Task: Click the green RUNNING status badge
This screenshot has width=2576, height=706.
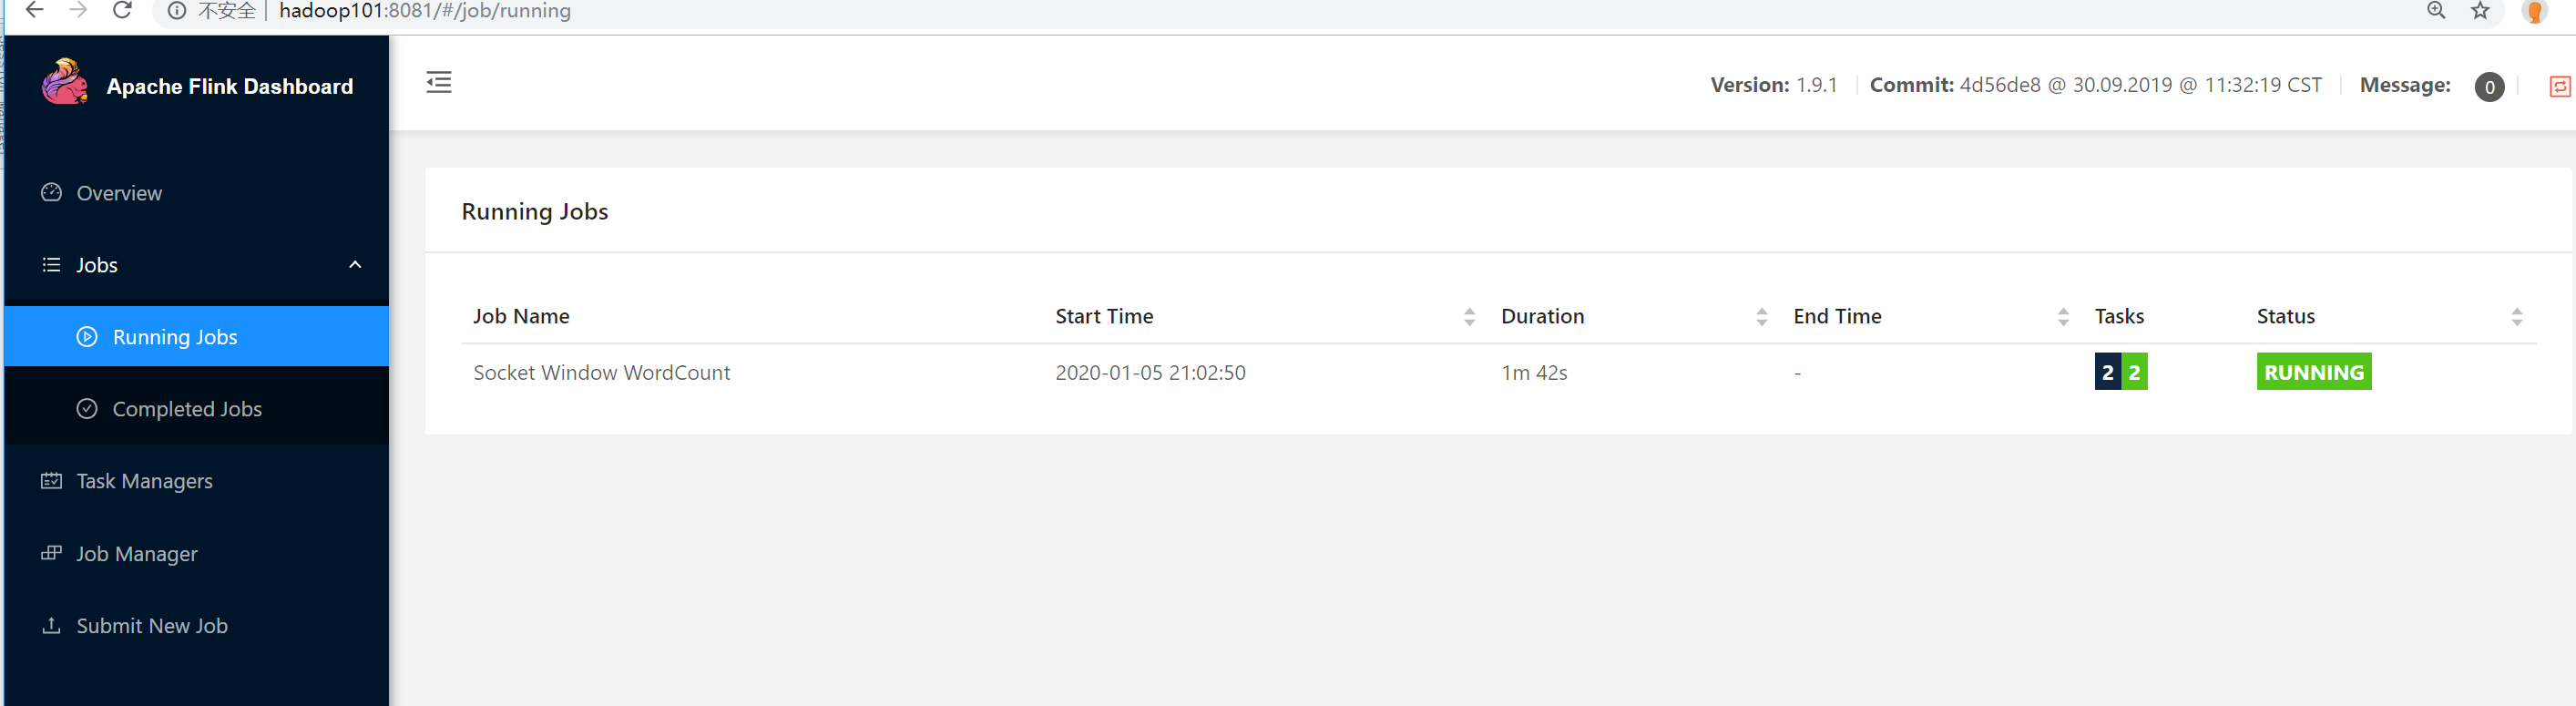Action: 2313,372
